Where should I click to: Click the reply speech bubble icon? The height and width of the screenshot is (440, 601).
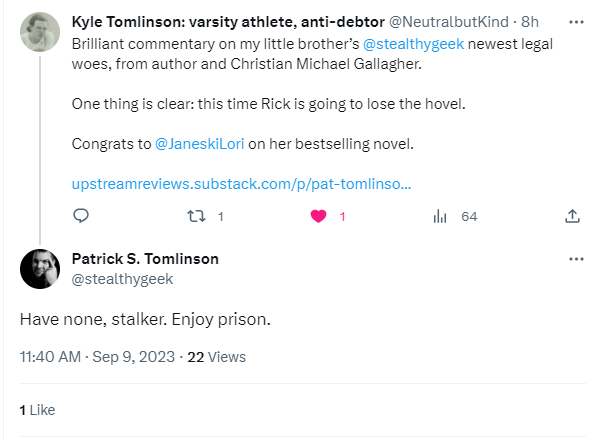(82, 215)
